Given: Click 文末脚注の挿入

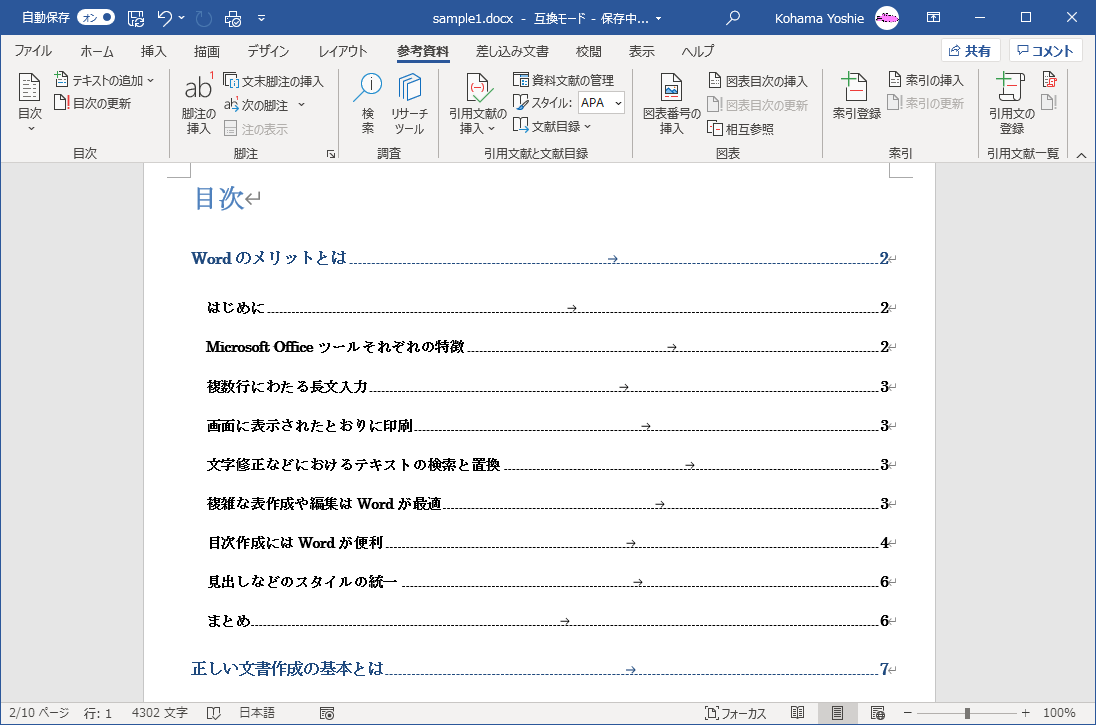Looking at the screenshot, I should [273, 81].
